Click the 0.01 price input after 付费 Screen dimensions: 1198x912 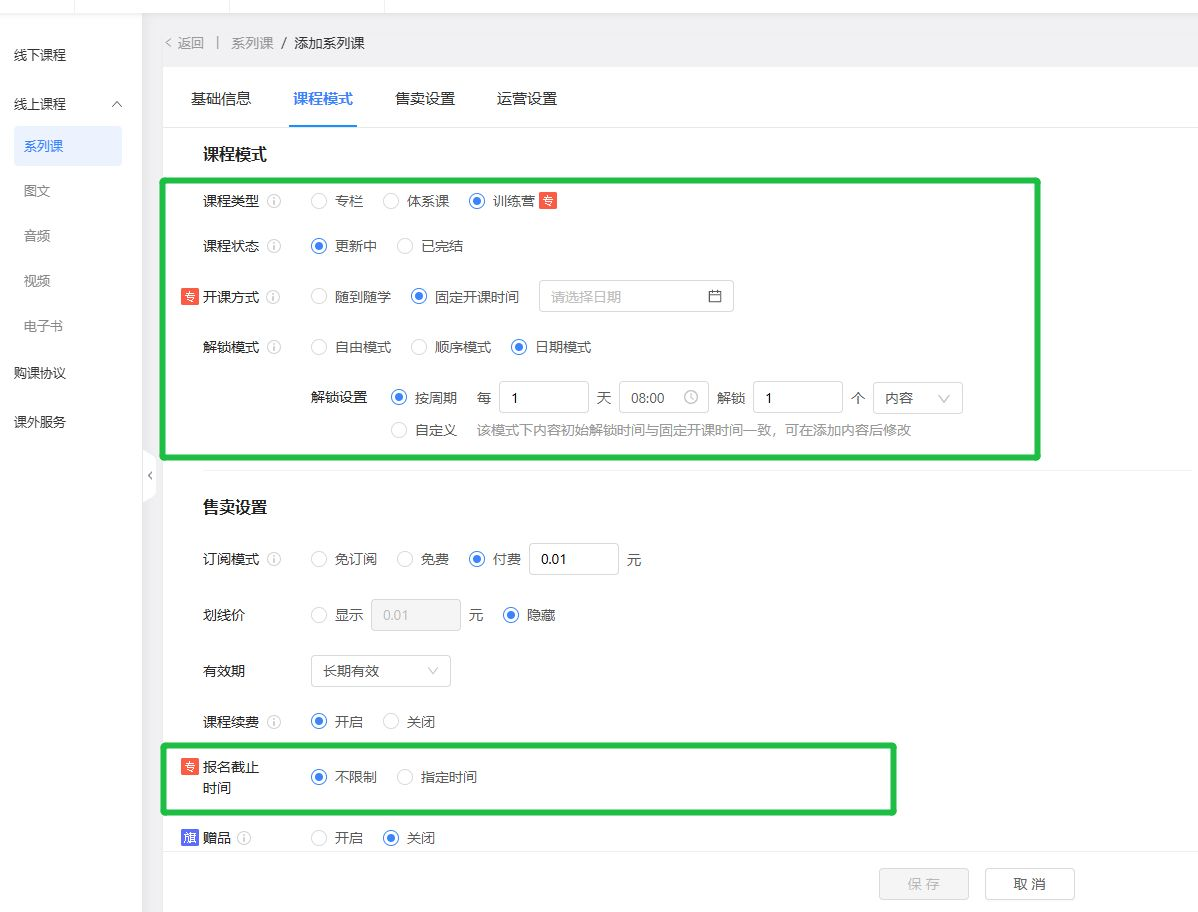[574, 559]
